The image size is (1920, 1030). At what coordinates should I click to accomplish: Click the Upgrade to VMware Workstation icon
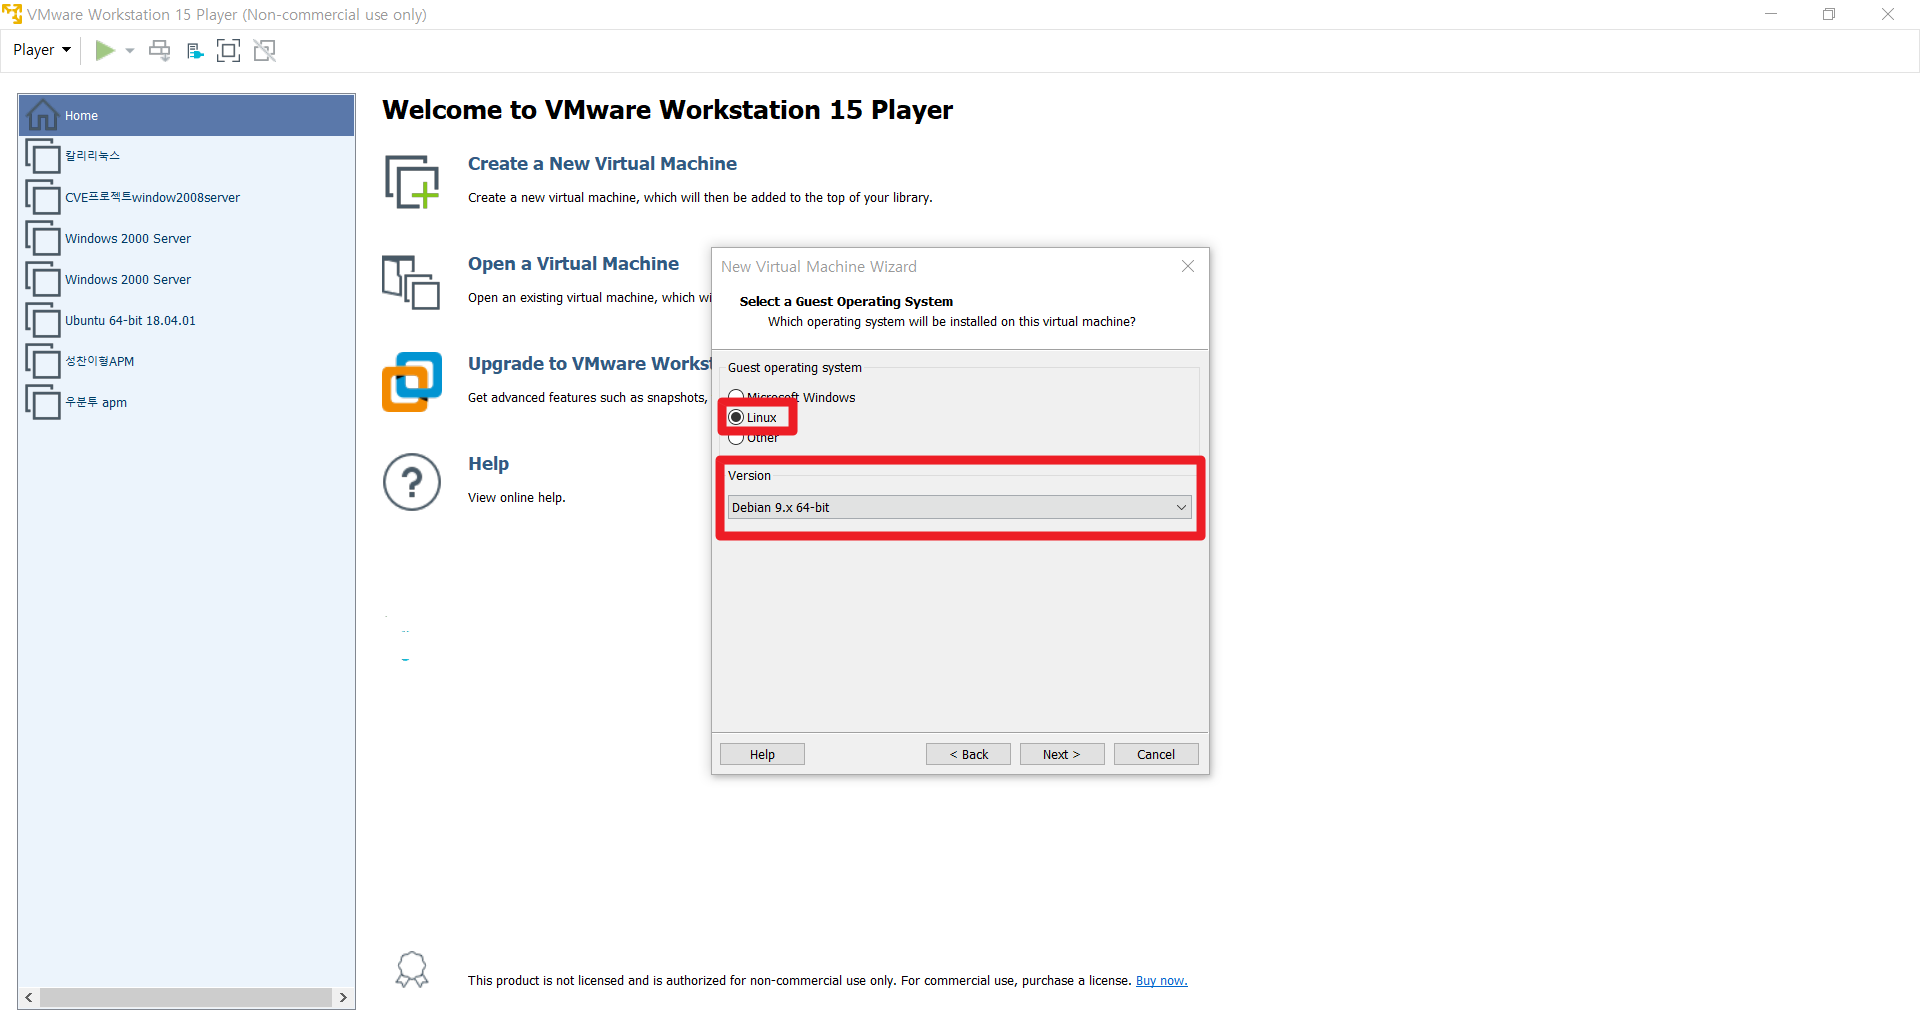(x=412, y=381)
